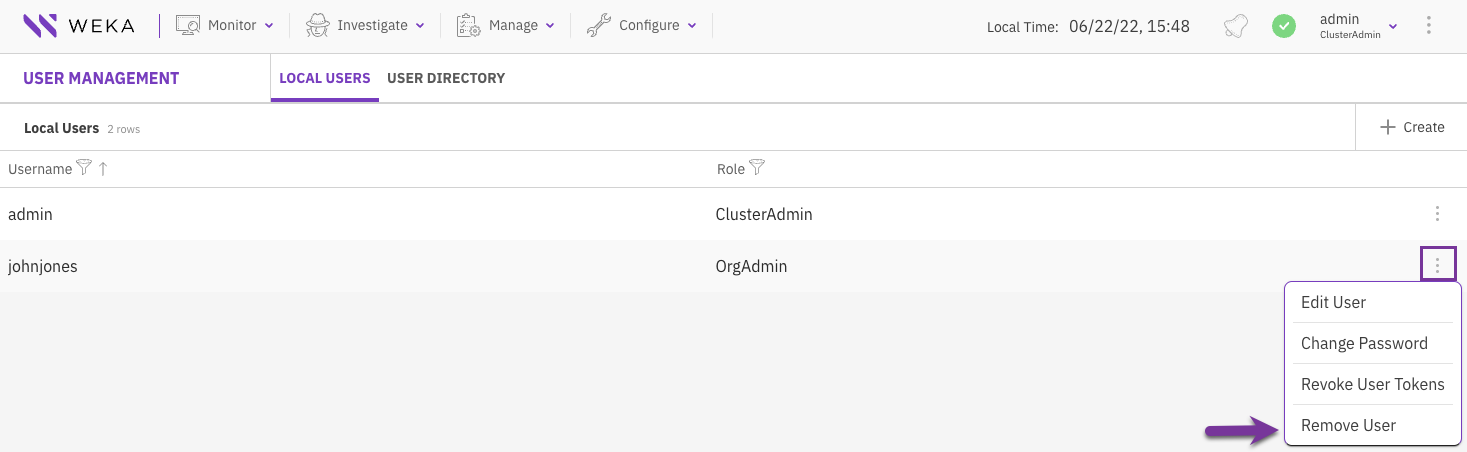Filter the Role column

point(757,168)
